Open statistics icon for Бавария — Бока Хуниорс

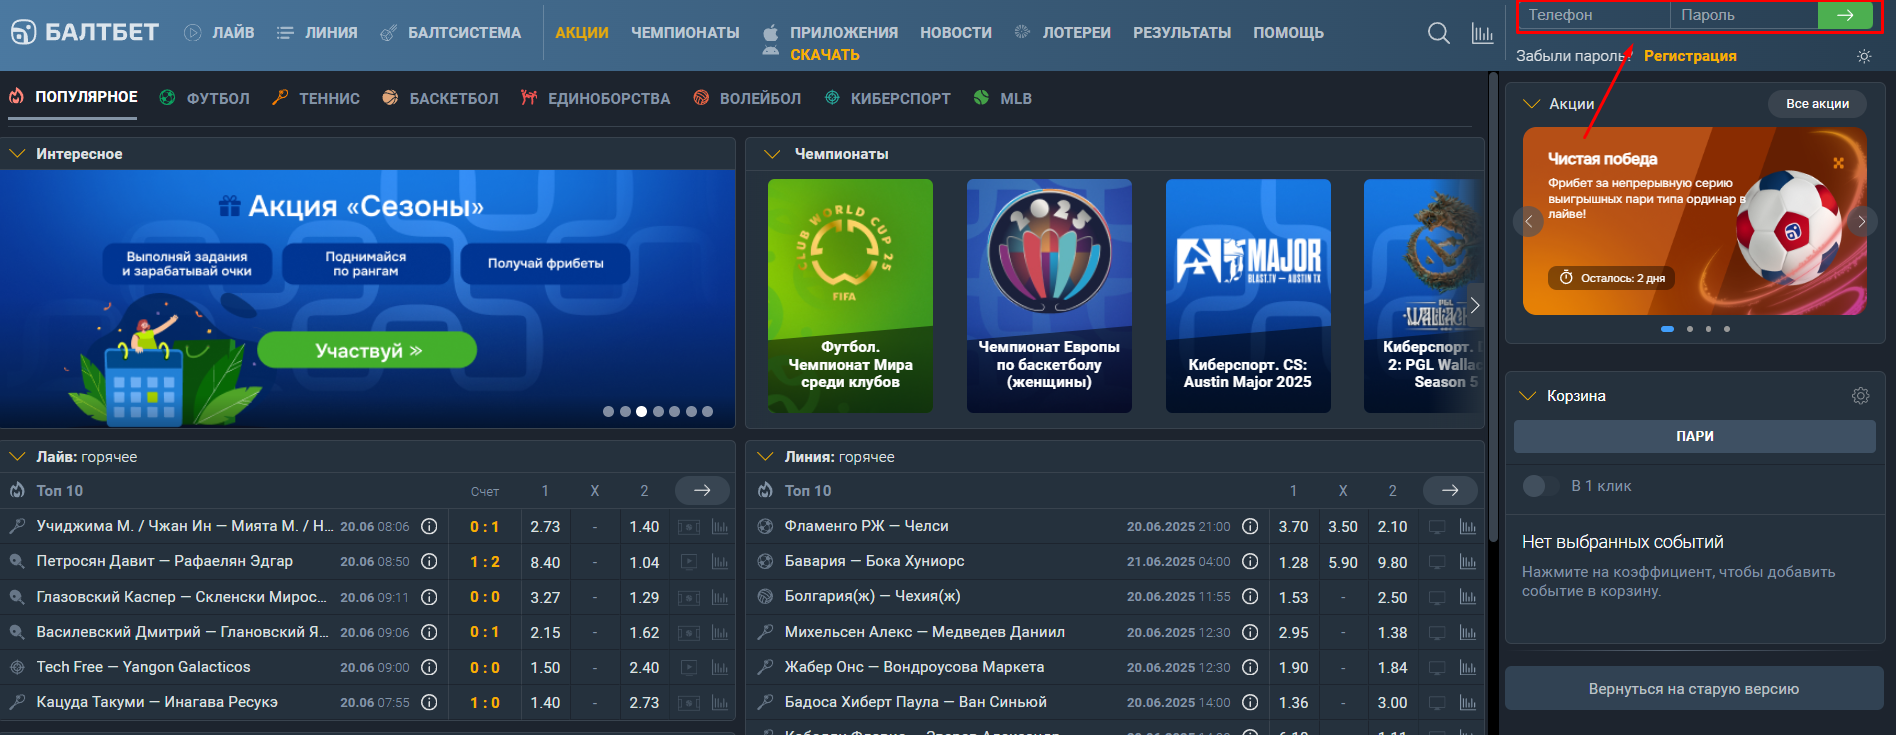(1468, 562)
